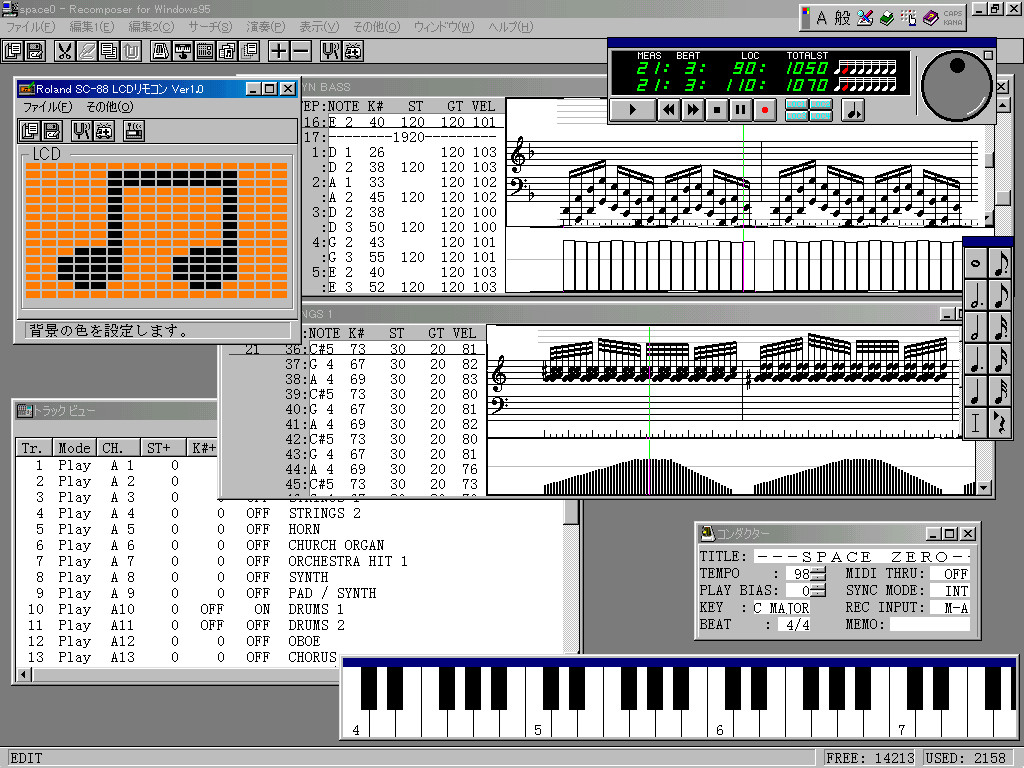
Task: Click the jog dial on transport panel
Action: (x=955, y=86)
